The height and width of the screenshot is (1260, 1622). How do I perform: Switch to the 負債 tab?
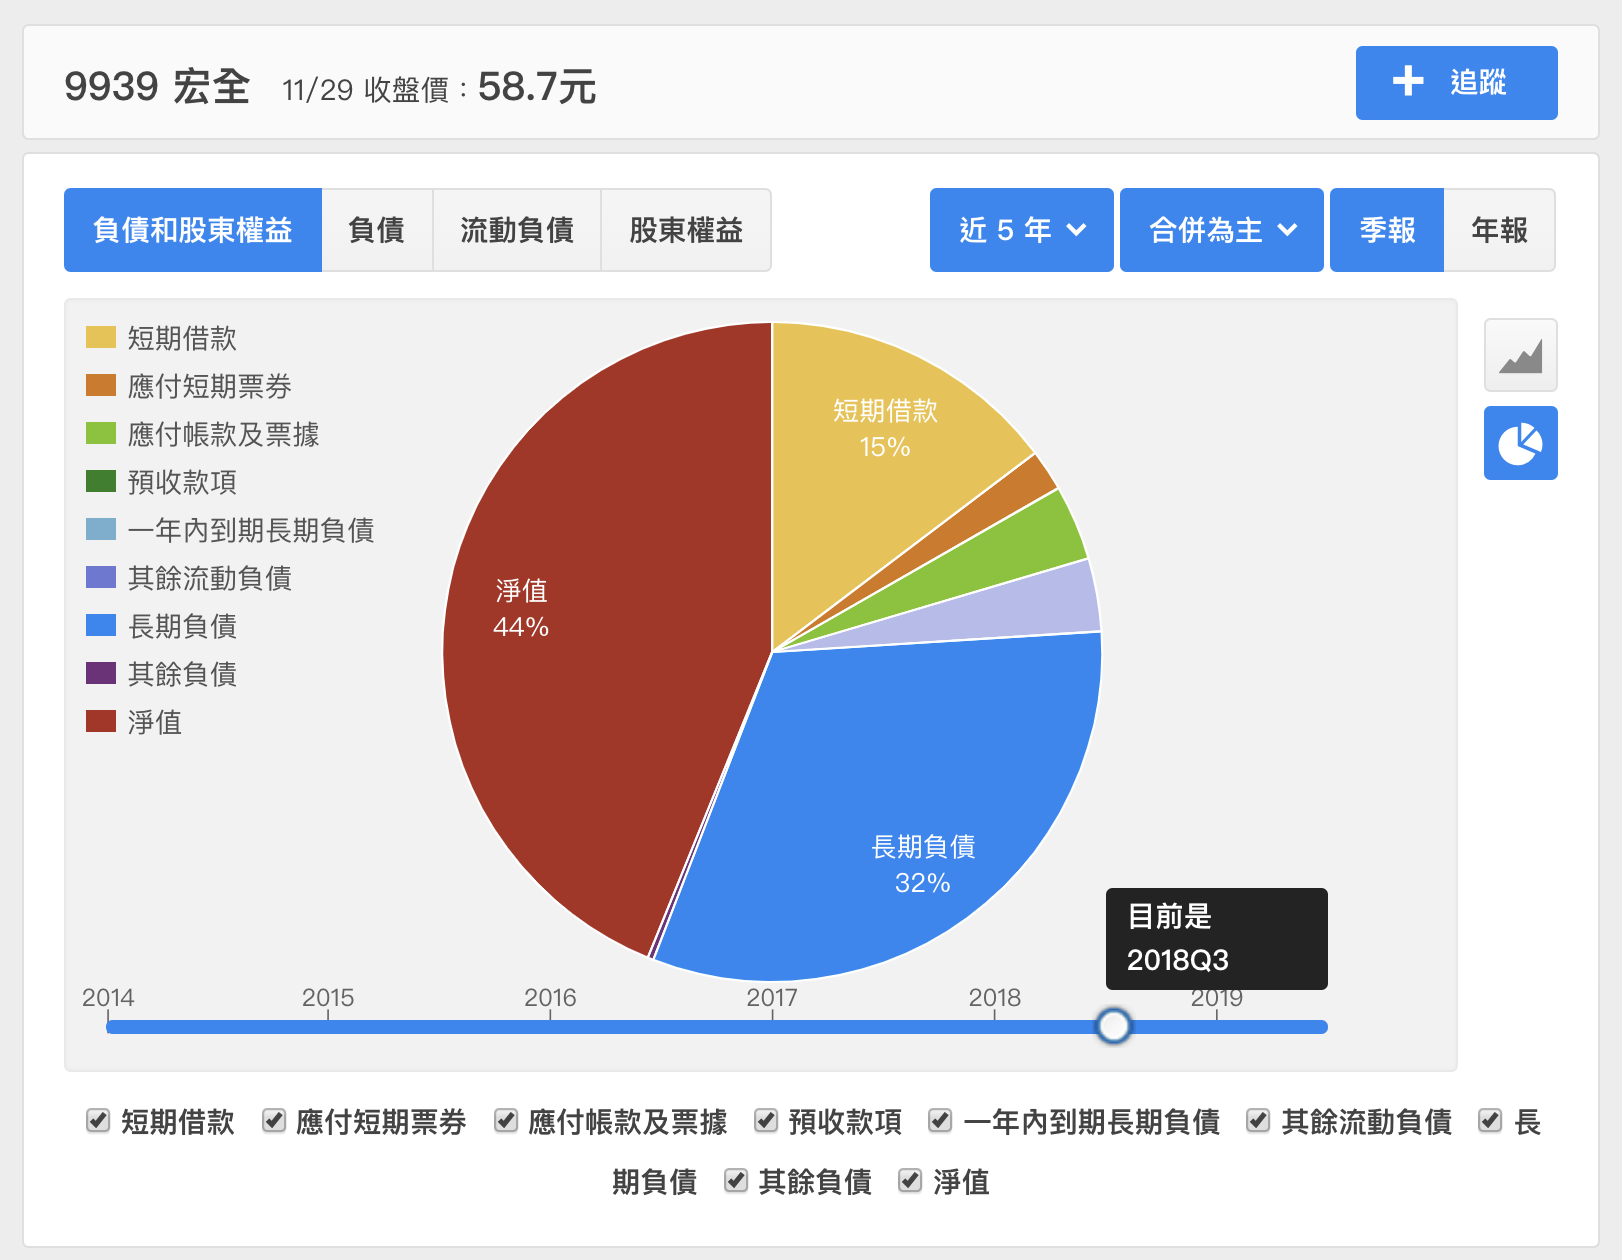(x=377, y=230)
